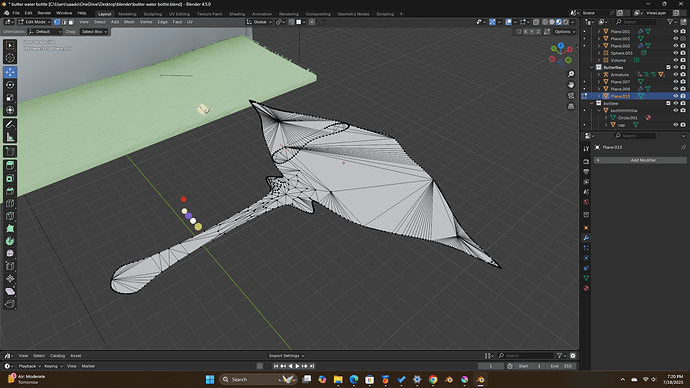Viewport: 690px width, 388px height.
Task: Activate the Transform tool
Action: [x=10, y=110]
